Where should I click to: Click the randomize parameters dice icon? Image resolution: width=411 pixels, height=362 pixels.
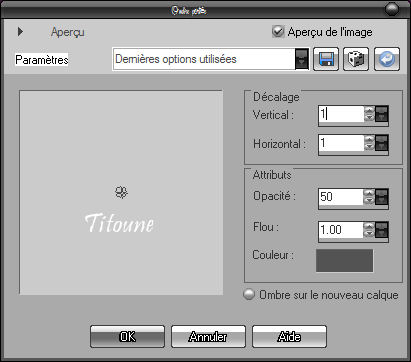point(356,59)
